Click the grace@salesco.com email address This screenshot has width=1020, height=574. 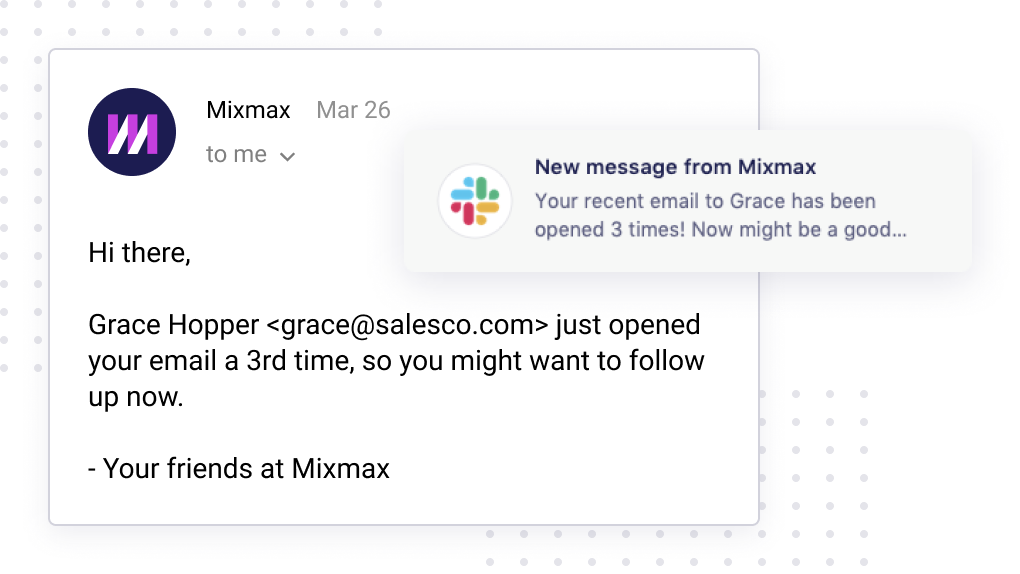408,325
